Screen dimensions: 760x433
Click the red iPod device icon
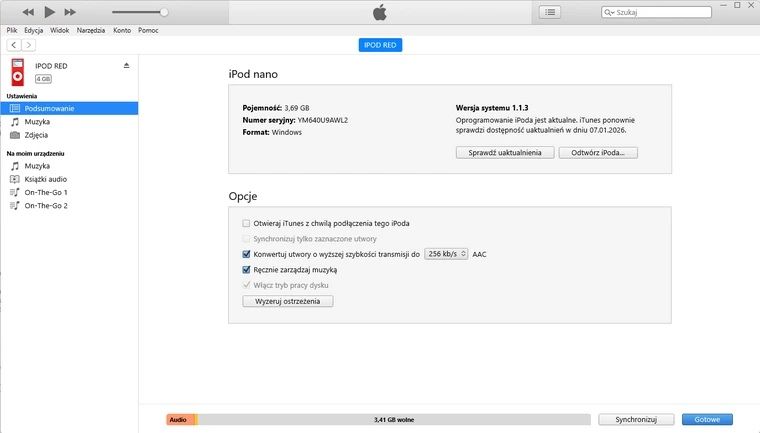pyautogui.click(x=18, y=72)
